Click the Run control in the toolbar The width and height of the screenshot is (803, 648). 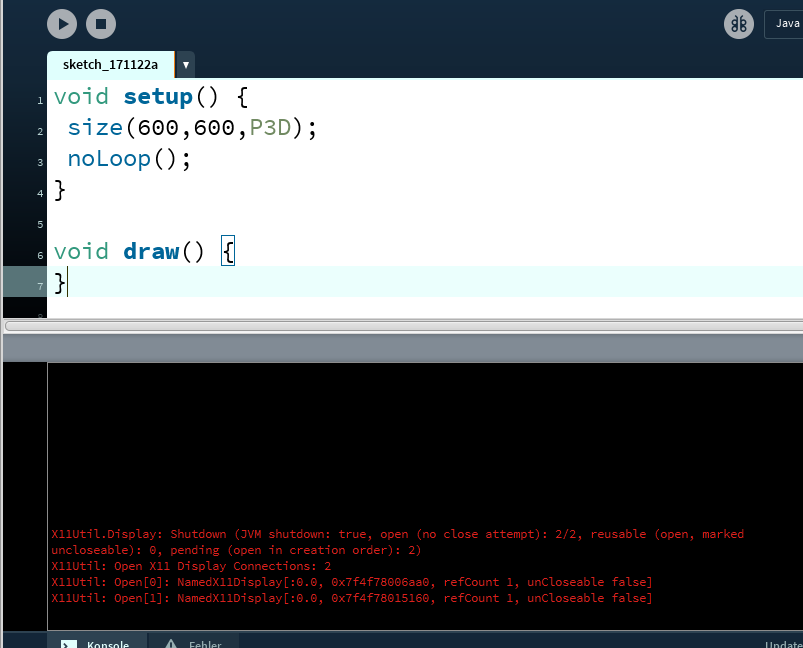click(61, 24)
